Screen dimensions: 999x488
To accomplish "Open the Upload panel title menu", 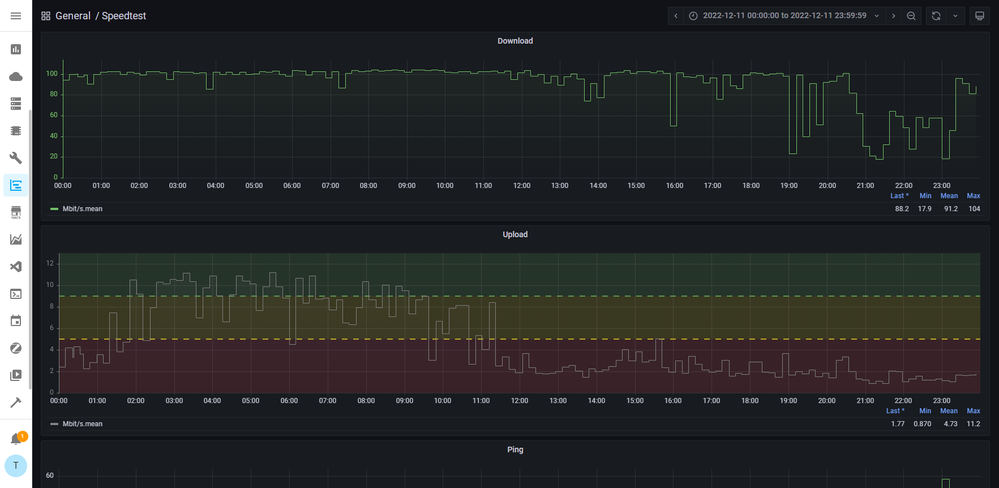I will [x=515, y=234].
